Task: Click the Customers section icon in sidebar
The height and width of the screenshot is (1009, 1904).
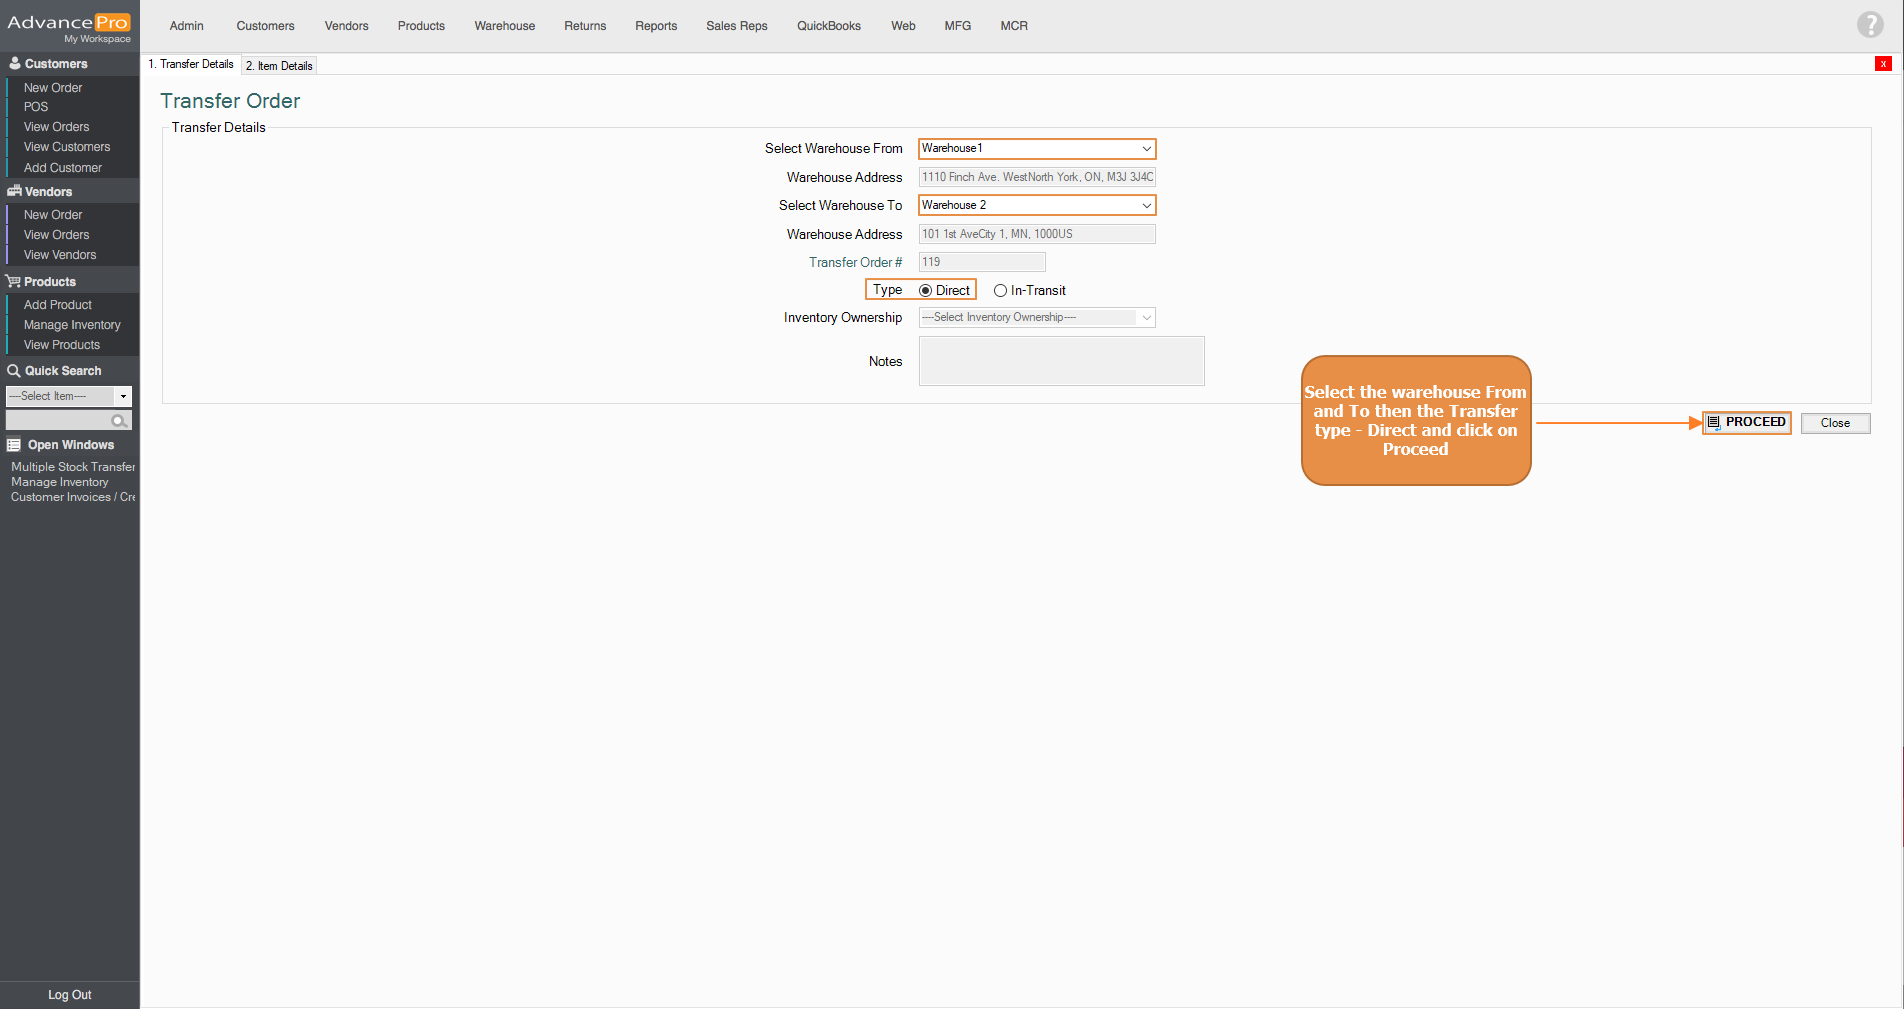Action: point(14,64)
